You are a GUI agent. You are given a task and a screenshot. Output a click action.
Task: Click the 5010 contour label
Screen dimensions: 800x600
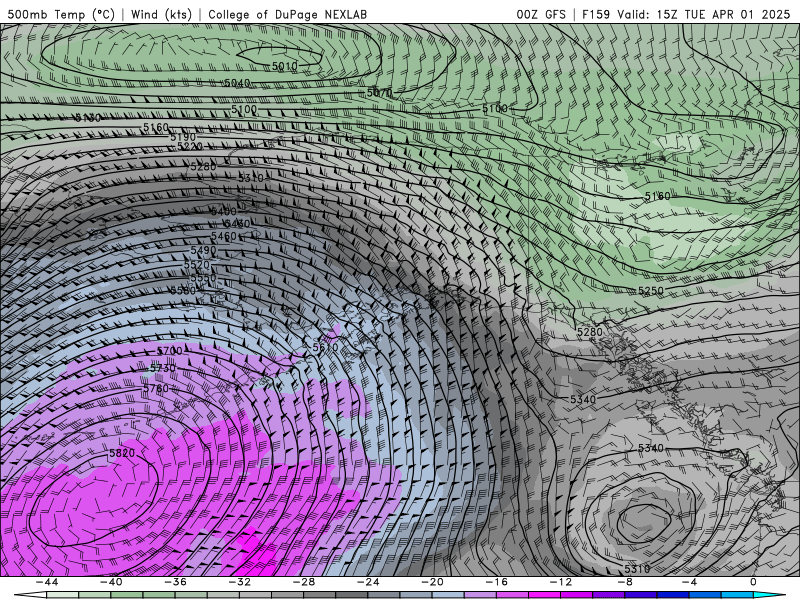pos(284,66)
